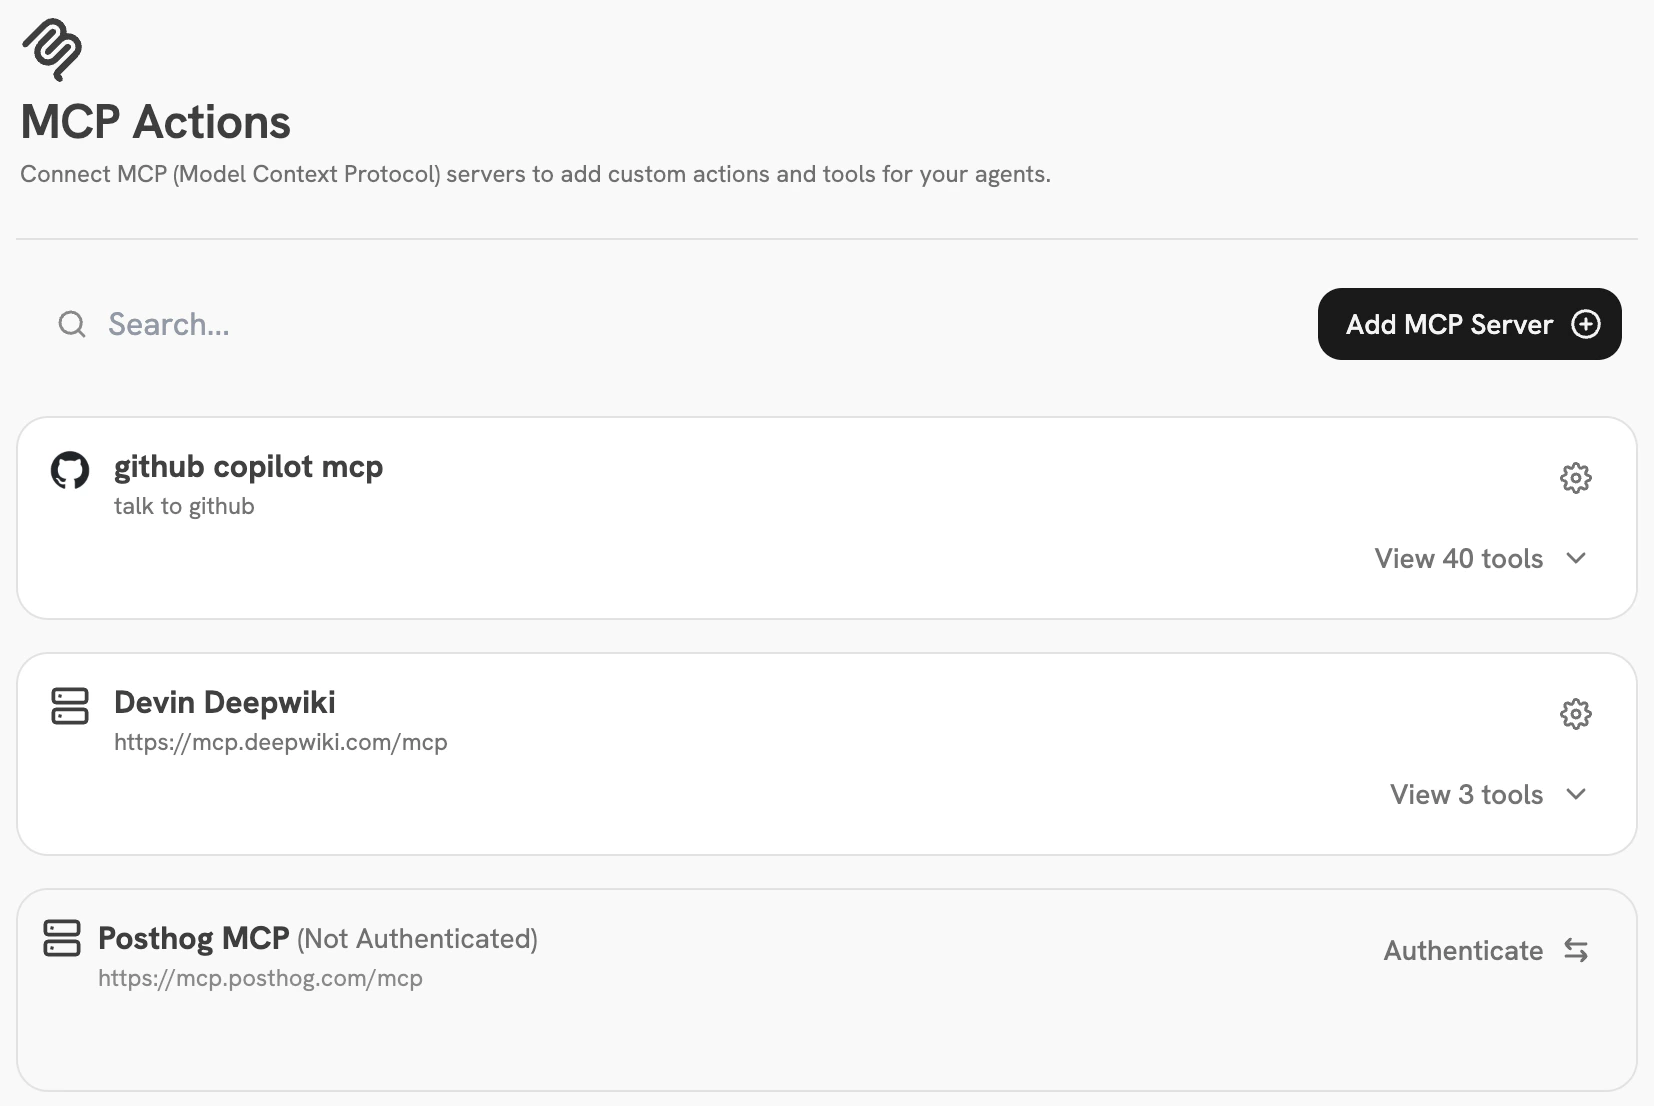Viewport: 1654px width, 1106px height.
Task: Click the sync arrows icon beside Authenticate
Action: (x=1576, y=951)
